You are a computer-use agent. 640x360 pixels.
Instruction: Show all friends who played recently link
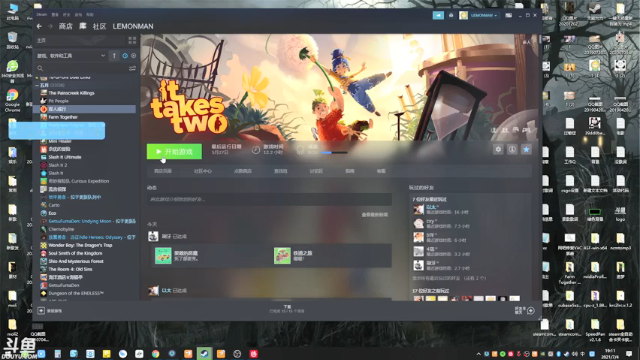[449, 278]
